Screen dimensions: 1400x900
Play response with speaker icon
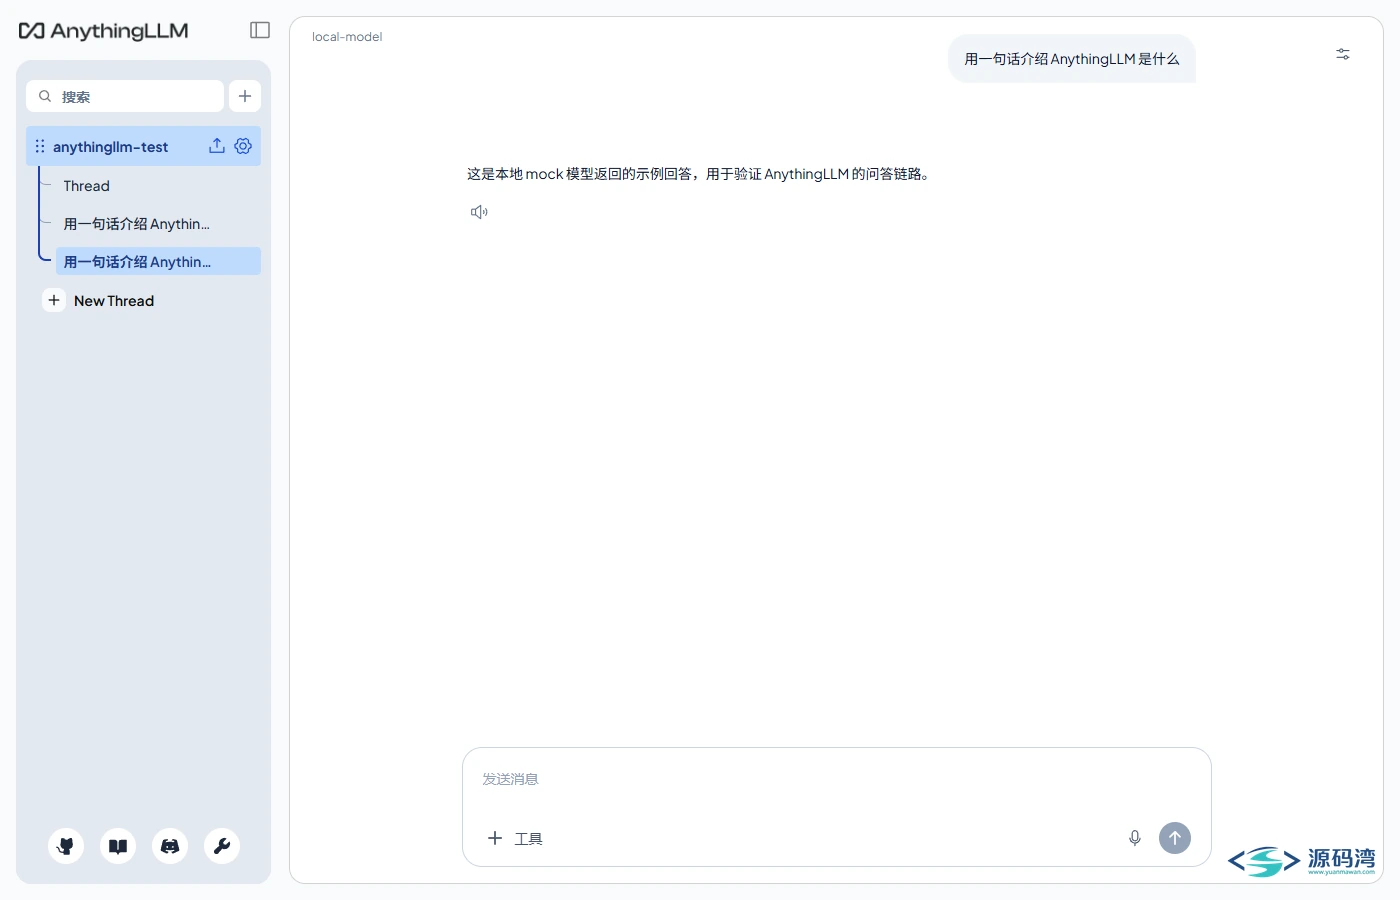479,212
